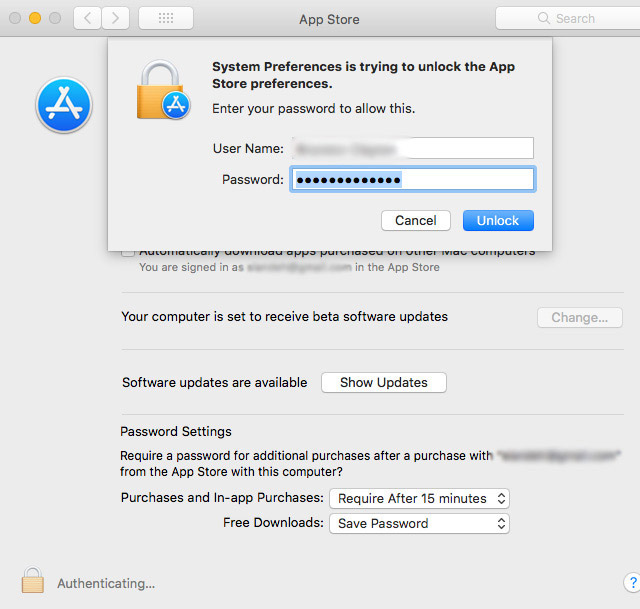Open Purchases and In-app Purchases dropdown

coord(419,498)
